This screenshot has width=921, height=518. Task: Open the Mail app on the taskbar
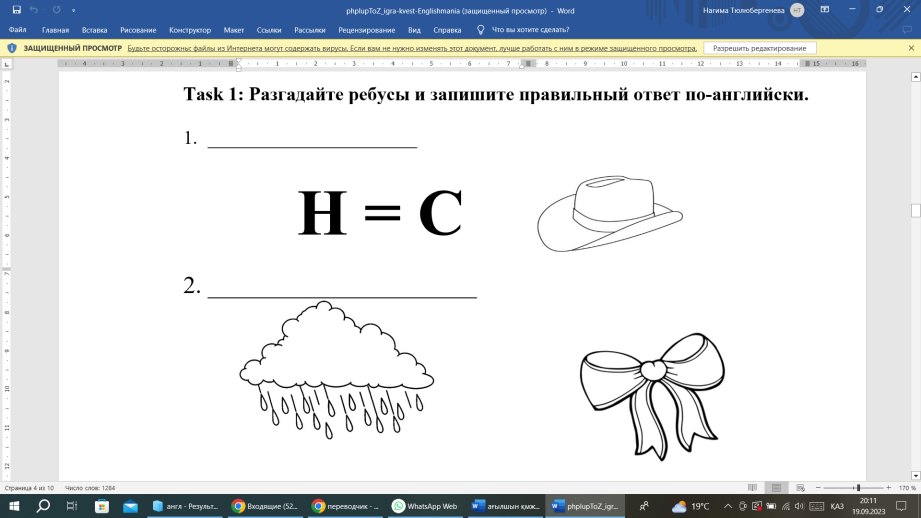coord(130,506)
